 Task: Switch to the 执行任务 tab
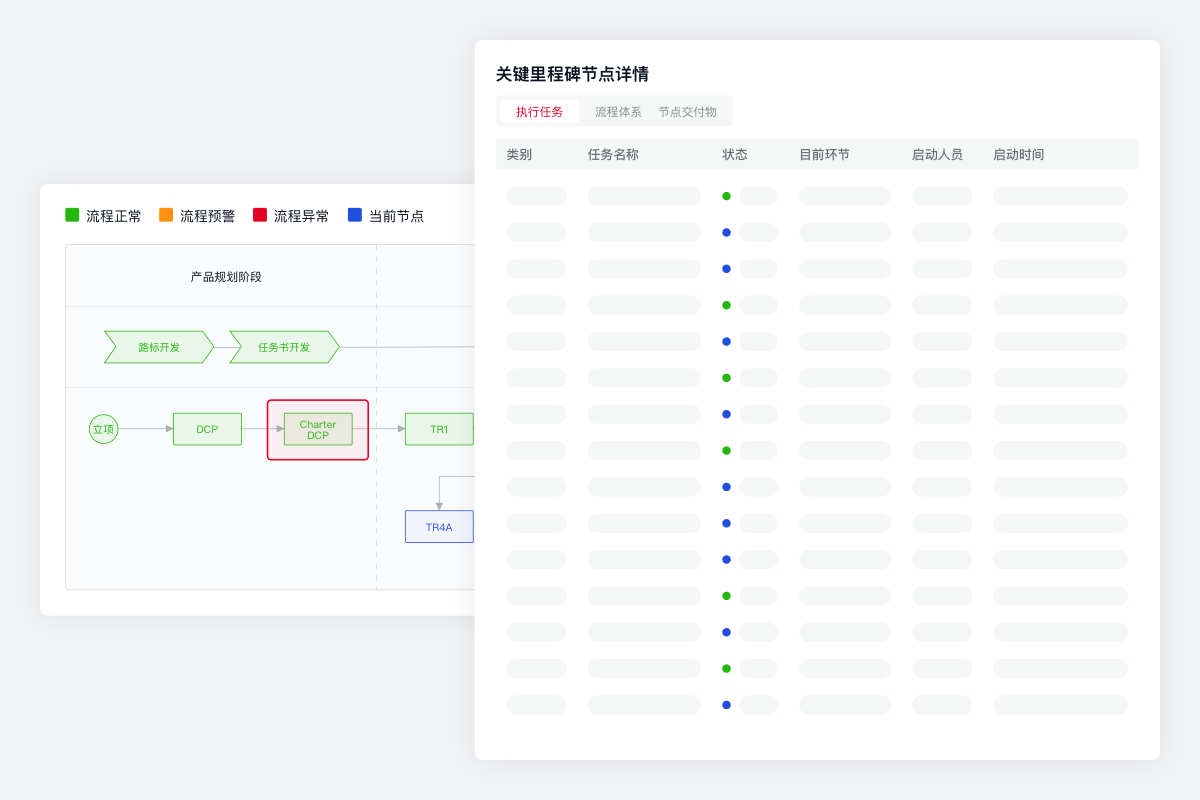click(x=540, y=112)
